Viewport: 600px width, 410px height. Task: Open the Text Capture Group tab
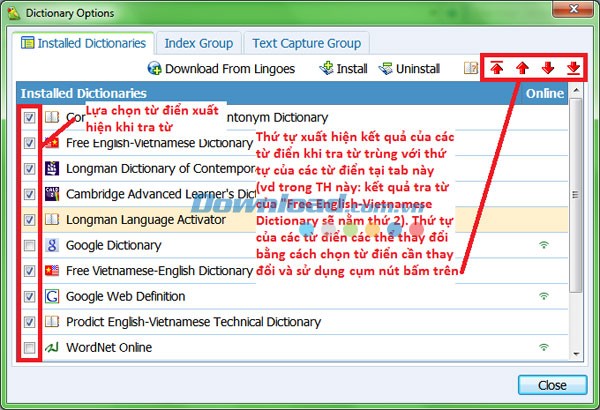click(305, 43)
